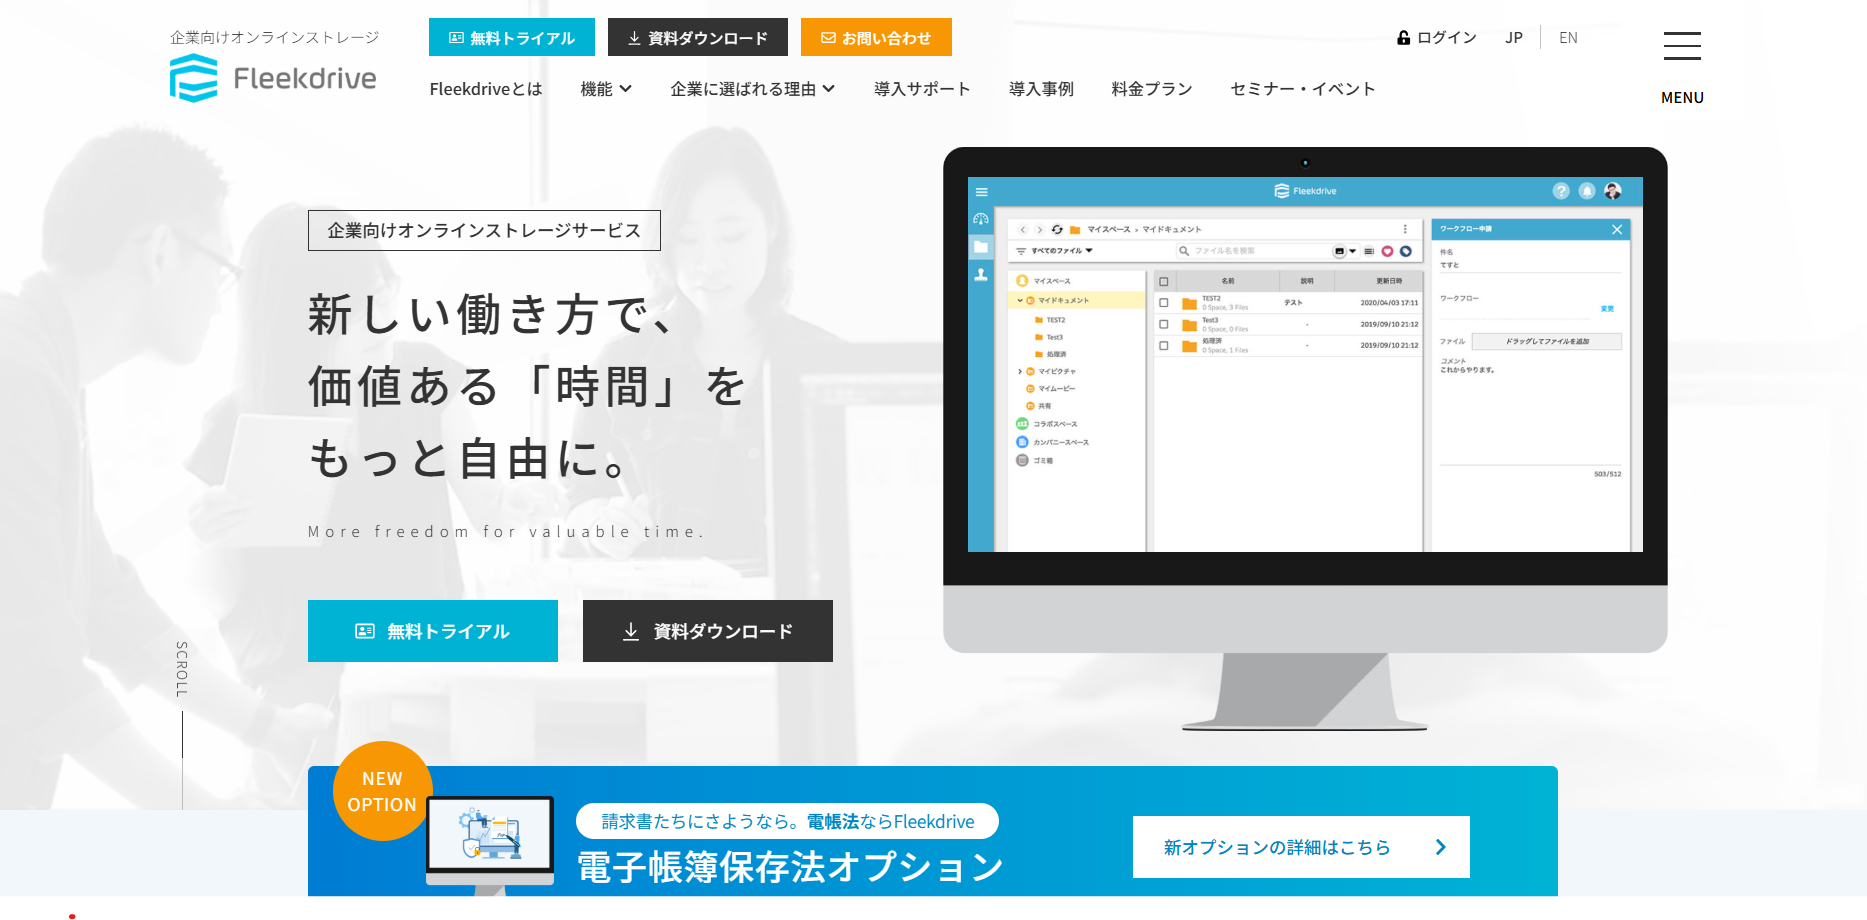Check the checkbox for the 処理済 folder row
This screenshot has width=1867, height=920.
point(1163,345)
